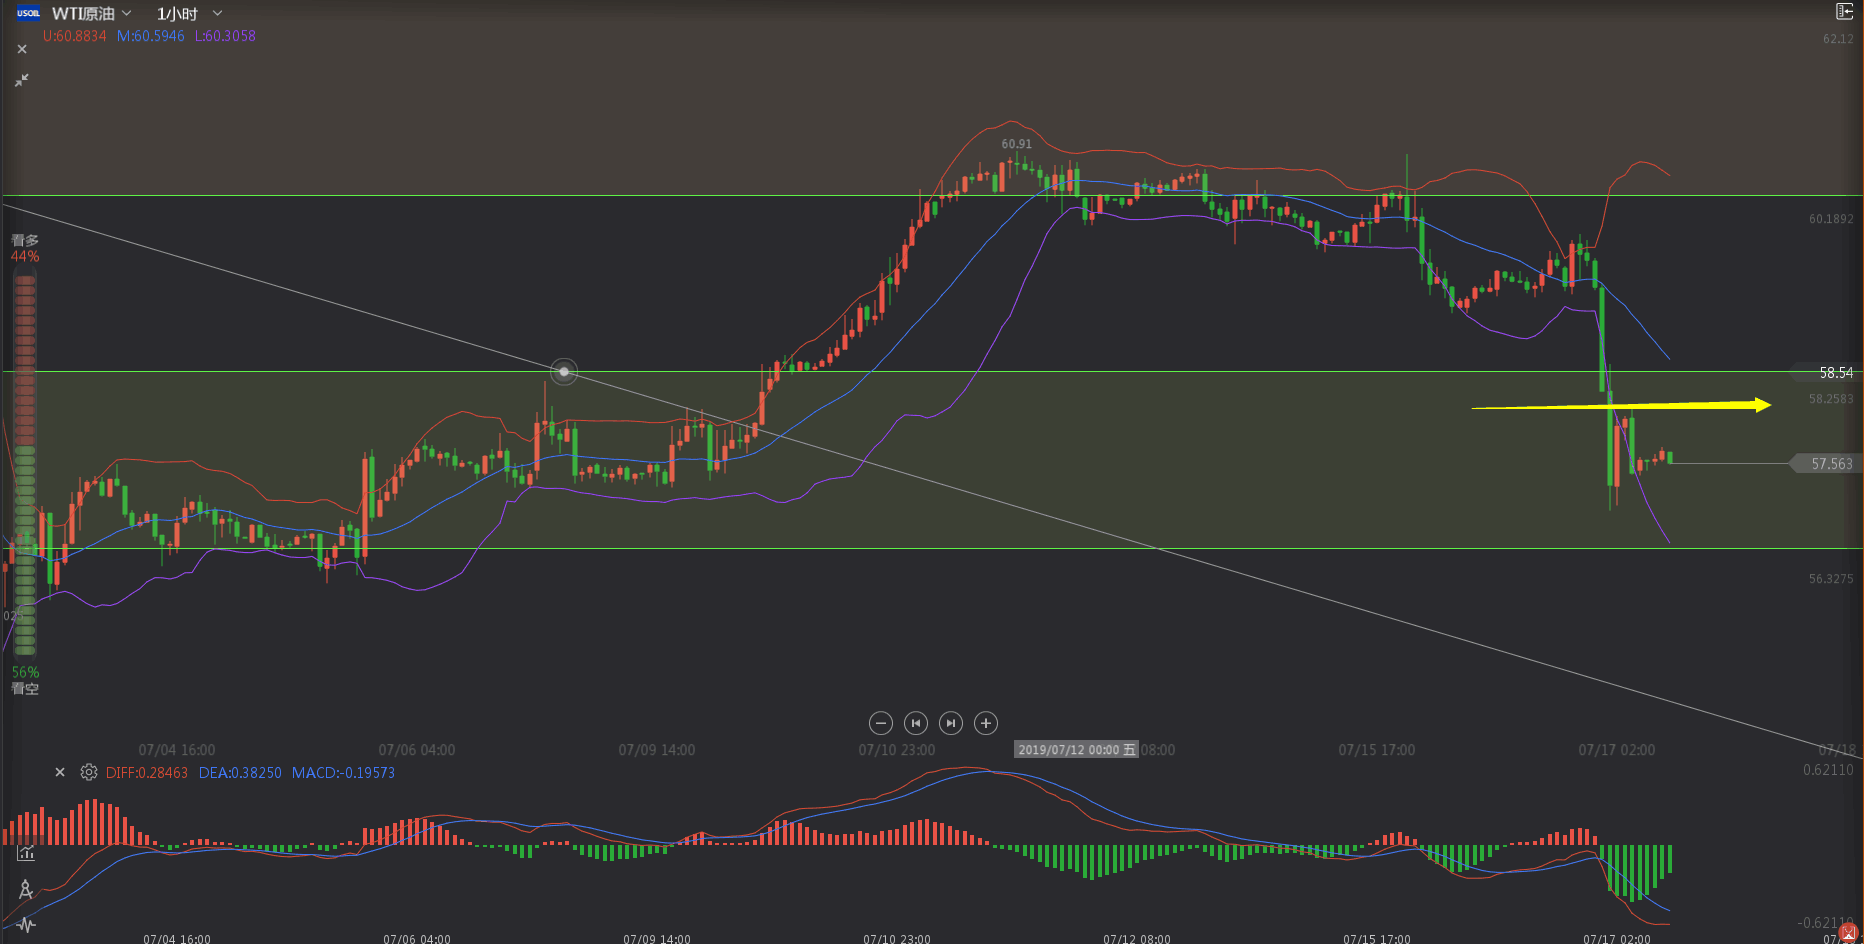Screen dimensions: 1864x944
Task: Click the 看空 56% label
Action: 25,681
